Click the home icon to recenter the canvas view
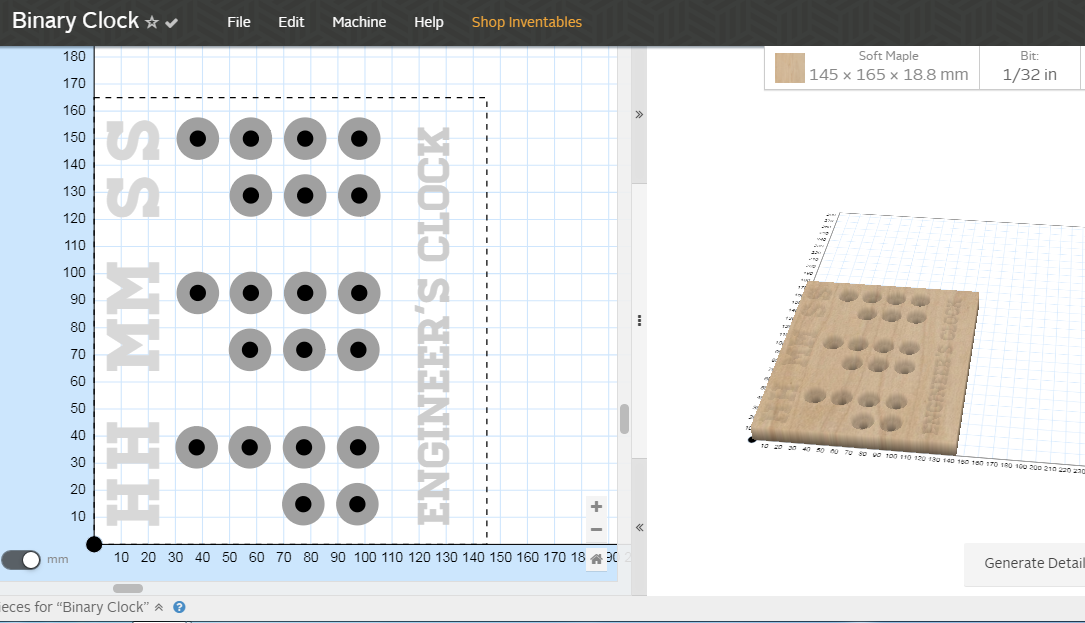Viewport: 1085px width, 623px height. click(595, 560)
